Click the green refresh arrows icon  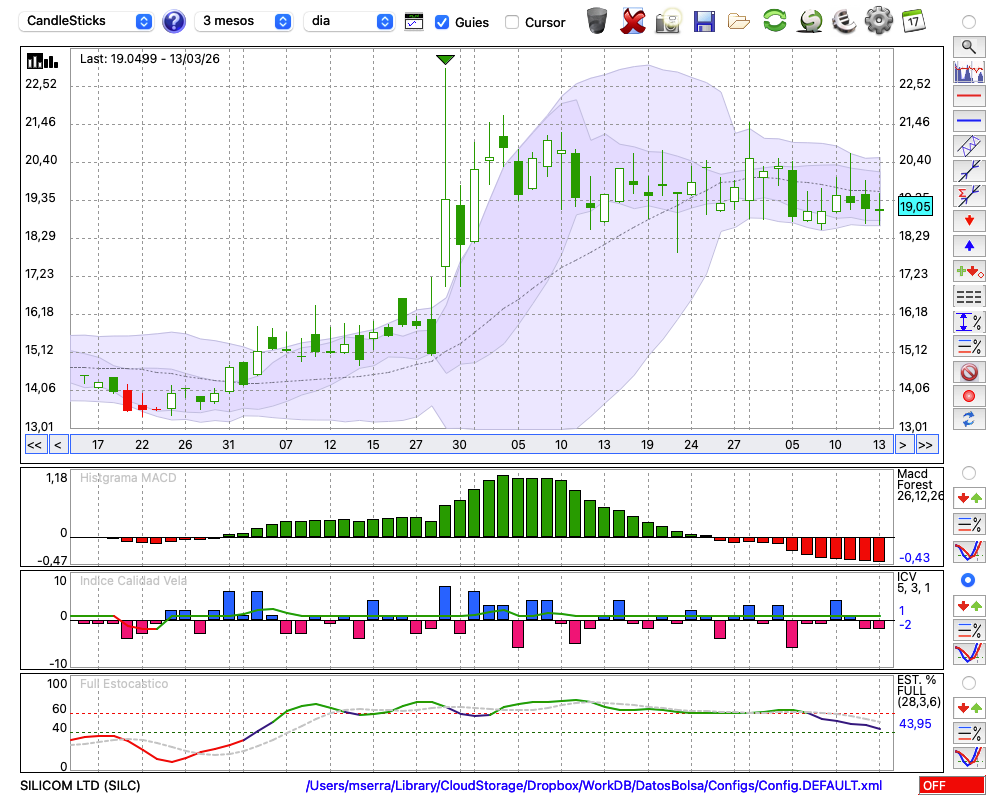[774, 20]
